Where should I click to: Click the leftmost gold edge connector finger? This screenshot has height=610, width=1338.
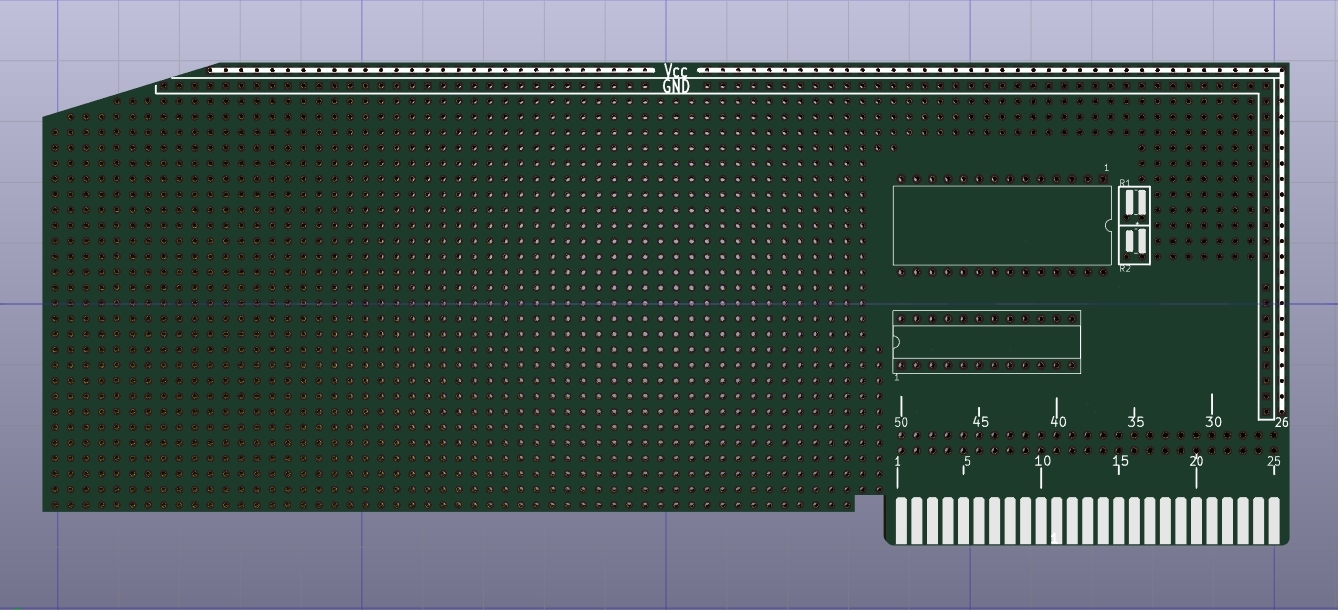click(901, 521)
